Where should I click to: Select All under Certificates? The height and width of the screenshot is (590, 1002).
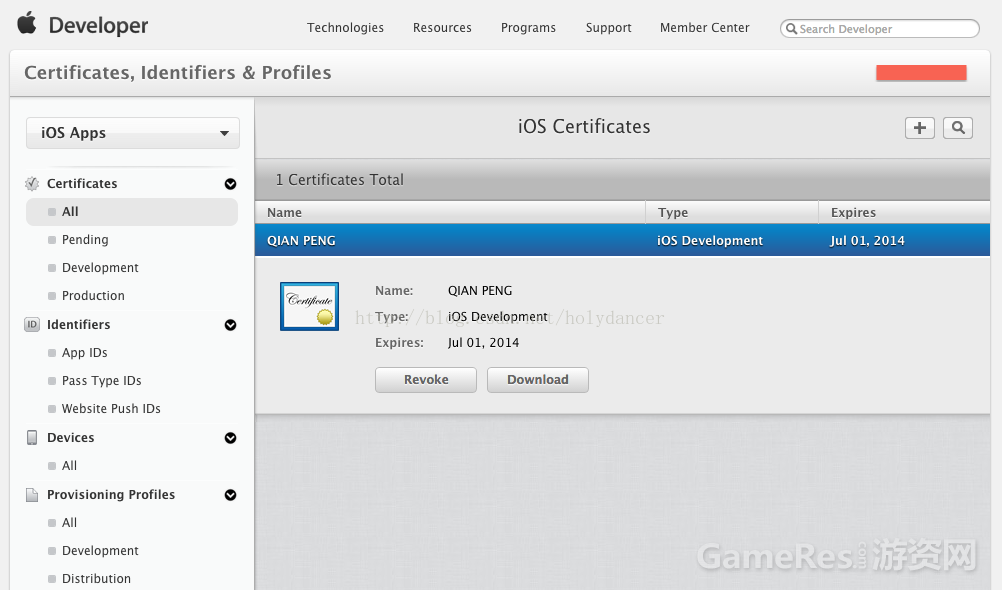132,212
